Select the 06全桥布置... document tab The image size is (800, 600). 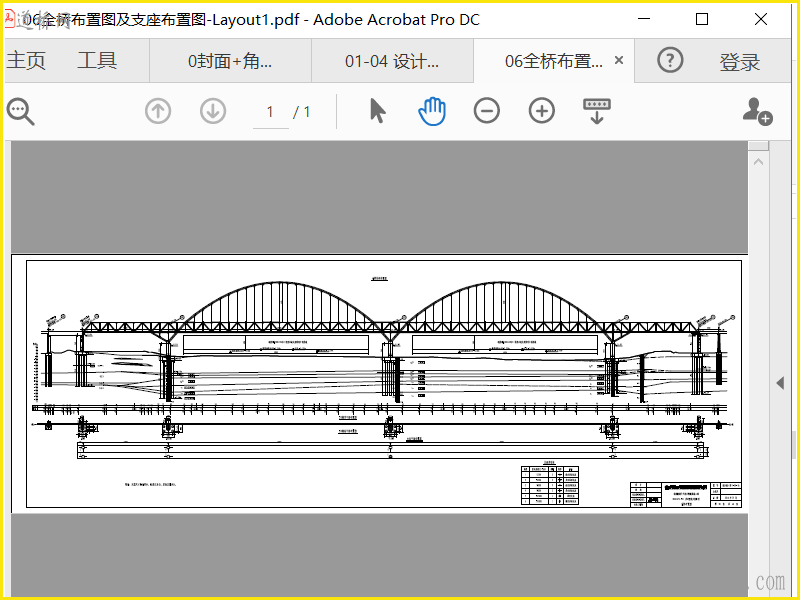coord(554,61)
